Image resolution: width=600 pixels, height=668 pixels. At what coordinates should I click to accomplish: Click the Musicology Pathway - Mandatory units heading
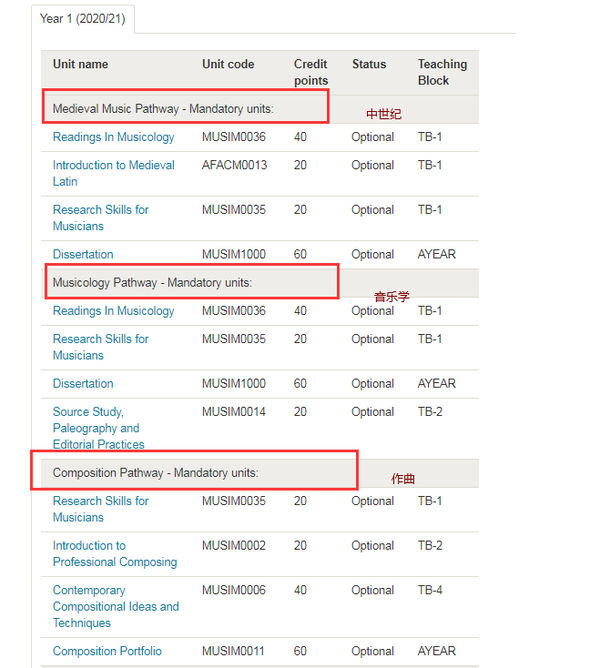tap(152, 283)
